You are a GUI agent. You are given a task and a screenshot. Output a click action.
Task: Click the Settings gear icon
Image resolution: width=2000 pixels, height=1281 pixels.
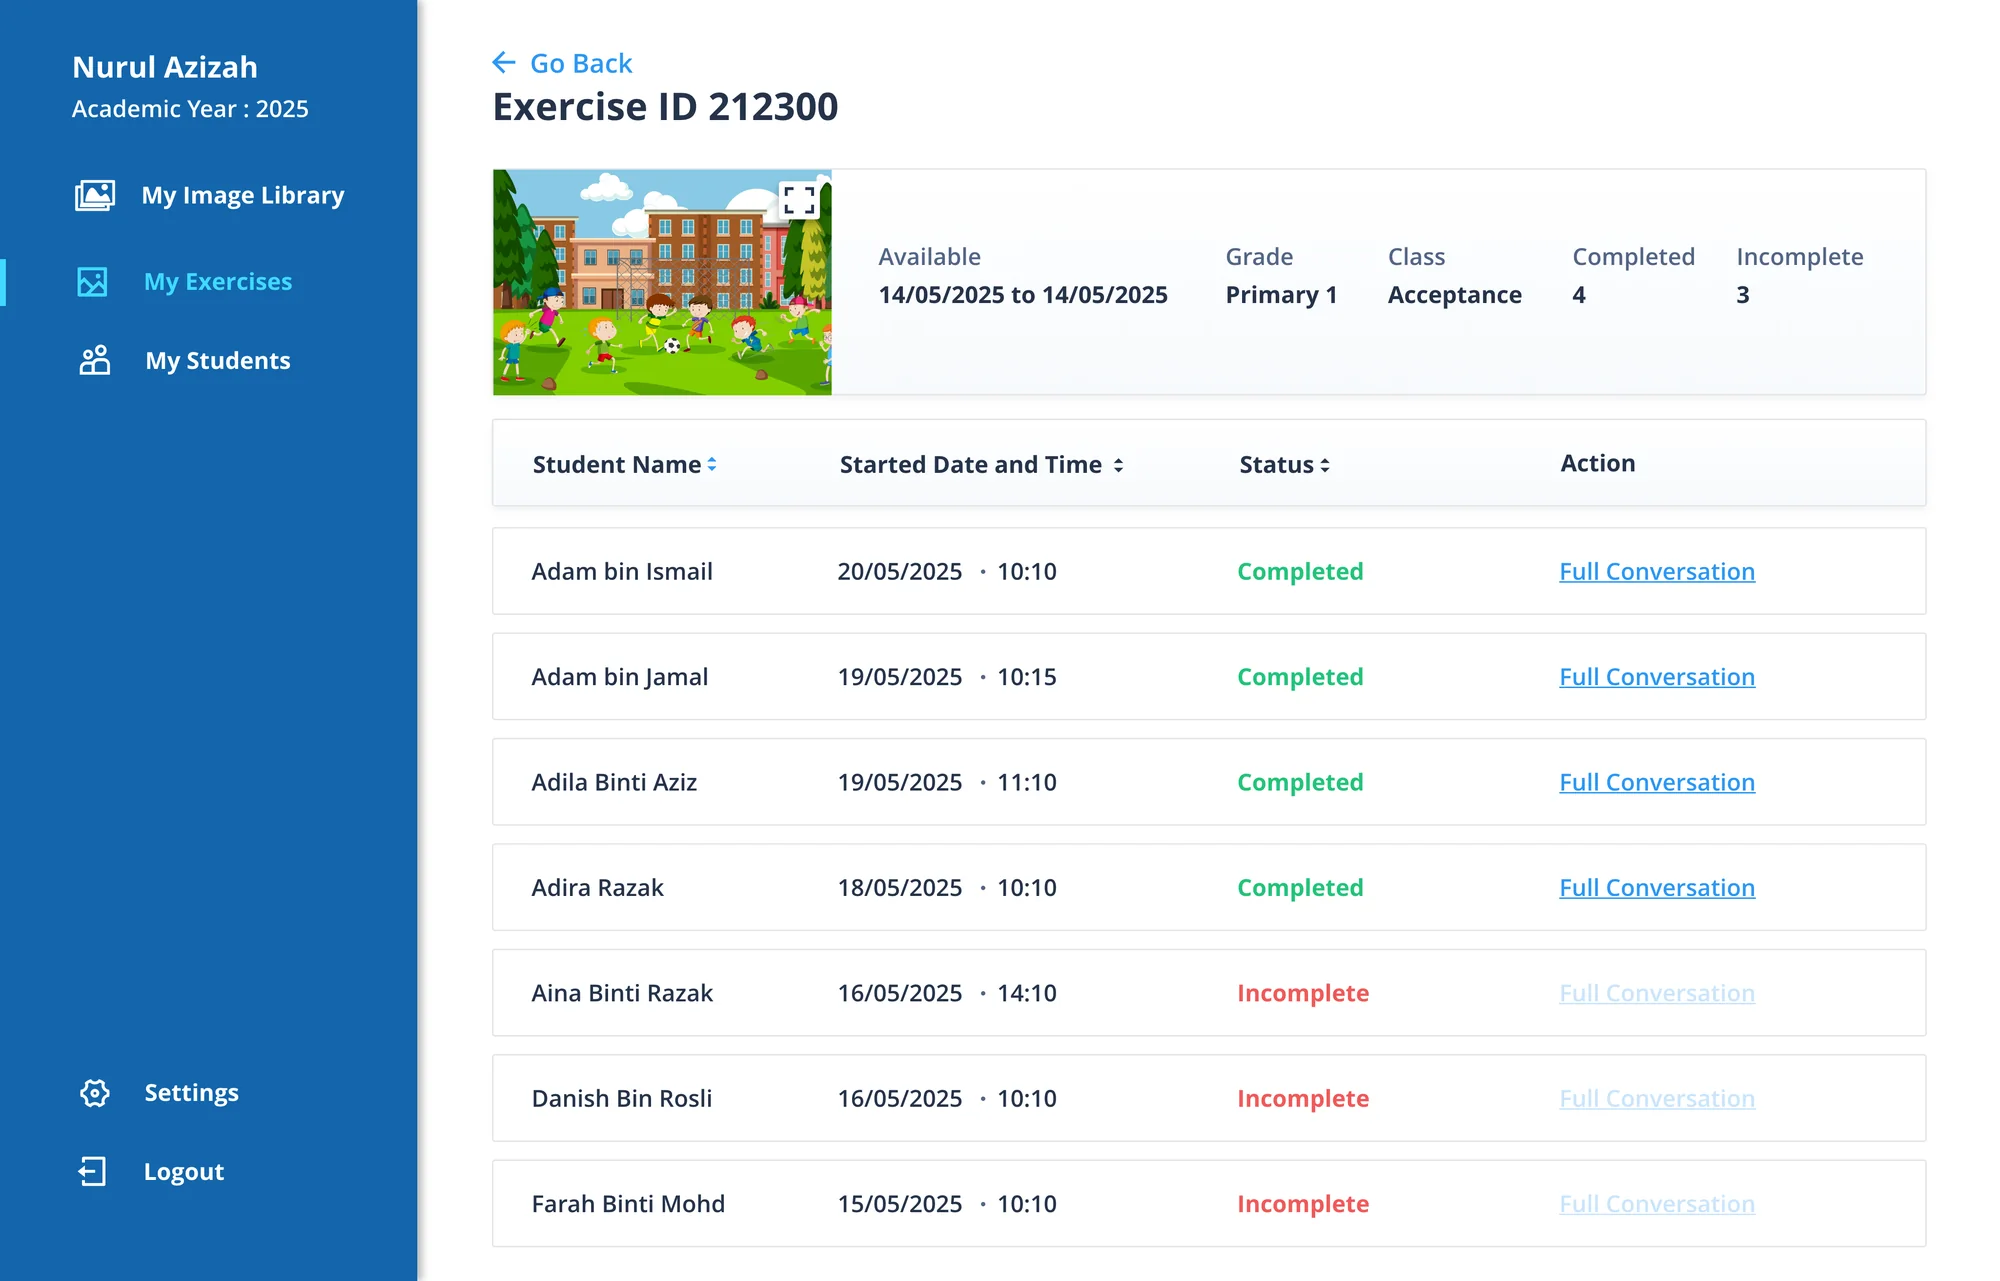coord(95,1093)
